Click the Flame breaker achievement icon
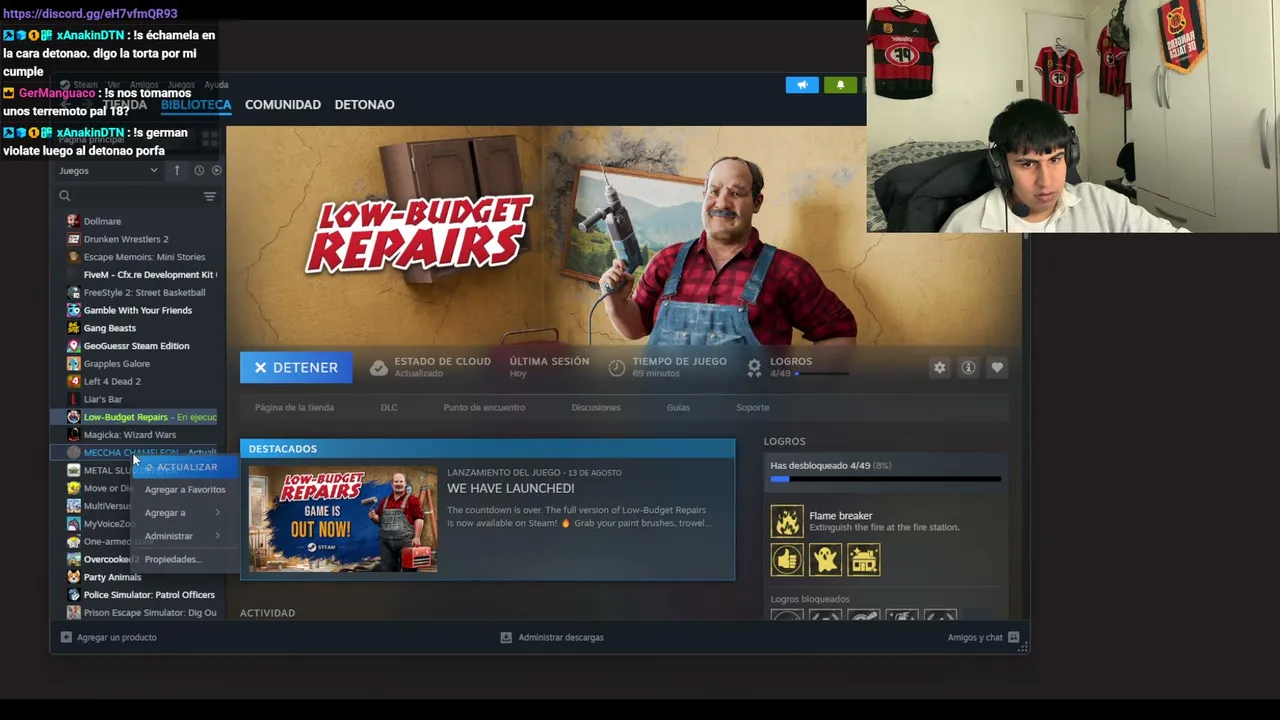This screenshot has height=720, width=1280. [x=787, y=521]
